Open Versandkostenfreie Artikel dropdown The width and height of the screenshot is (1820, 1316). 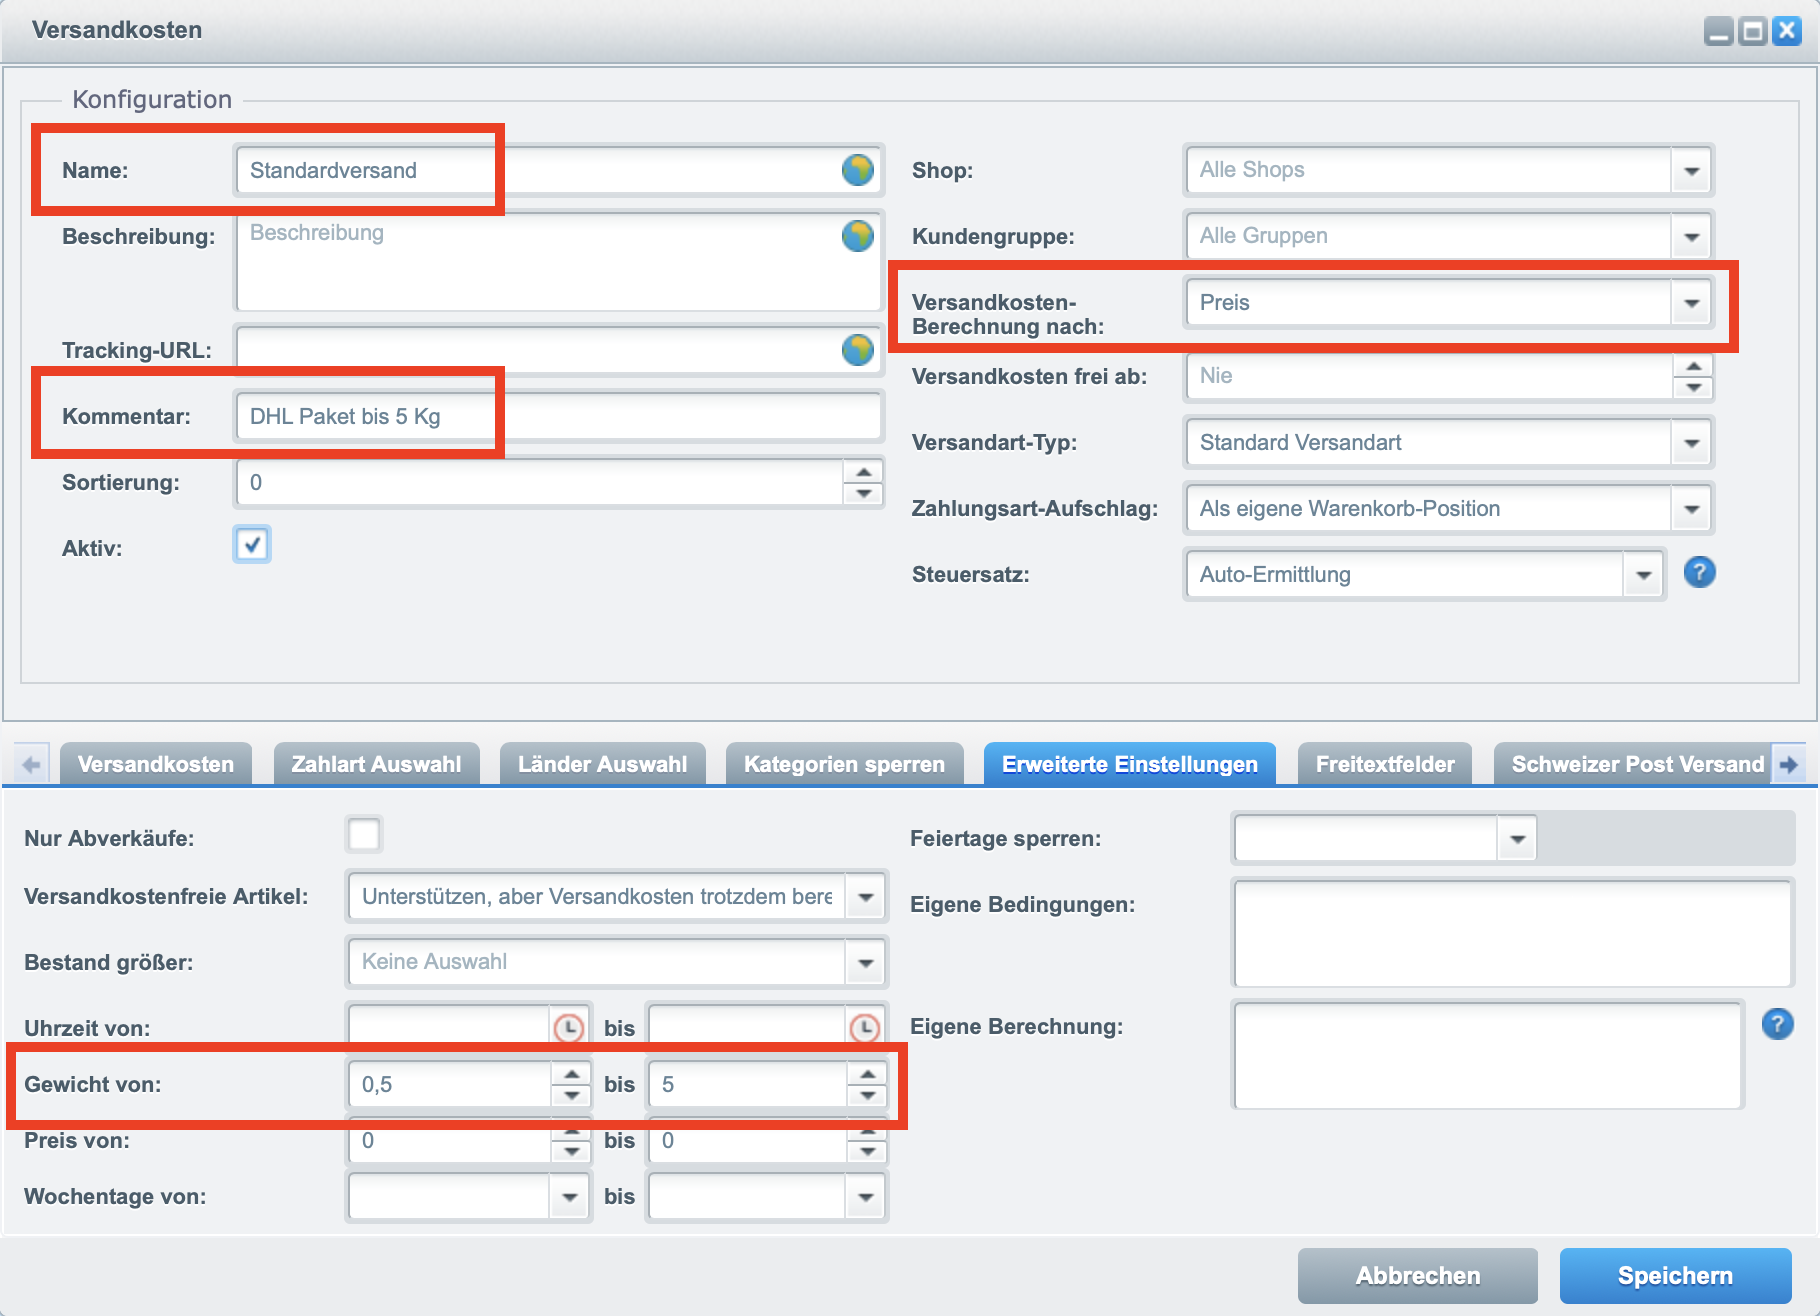(866, 896)
